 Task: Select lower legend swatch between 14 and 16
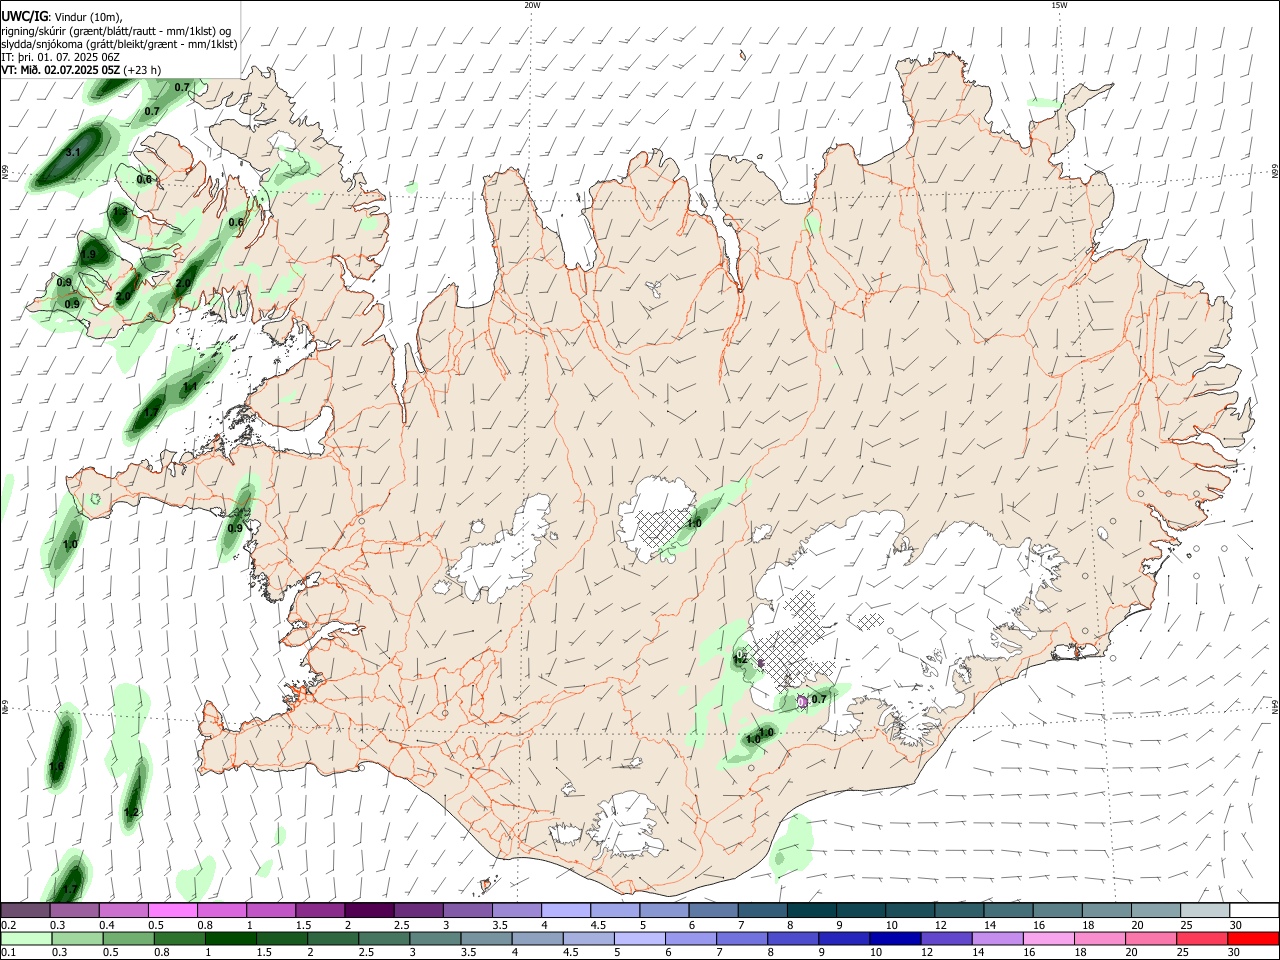tap(999, 938)
